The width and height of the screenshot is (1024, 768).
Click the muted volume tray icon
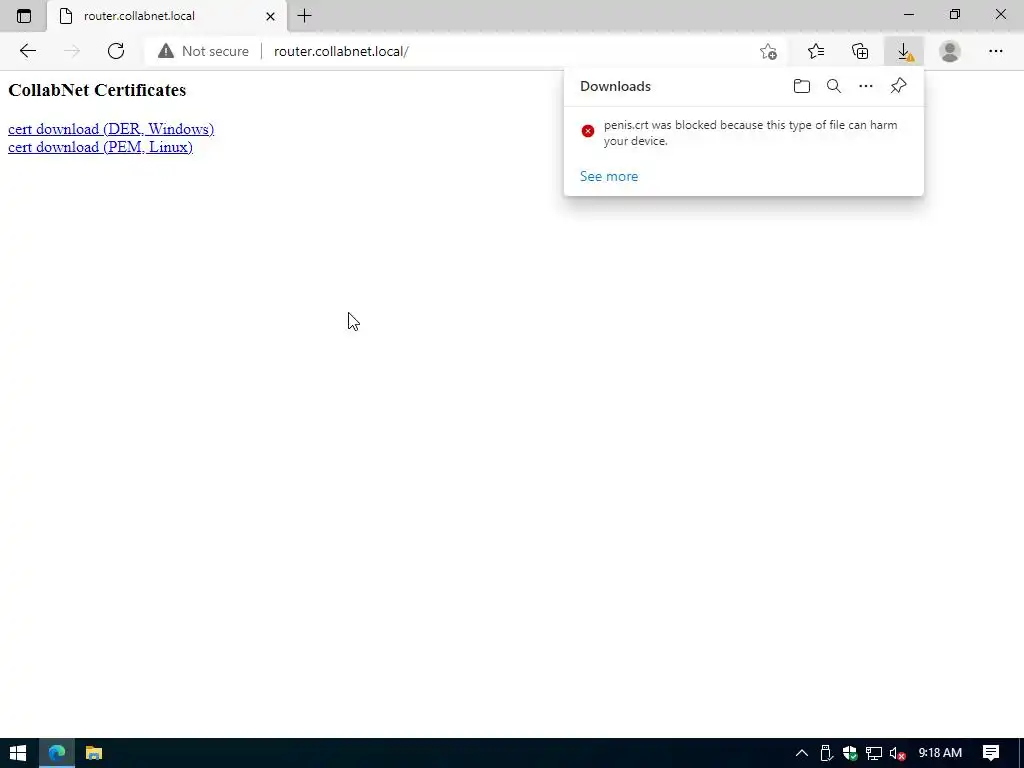[897, 753]
